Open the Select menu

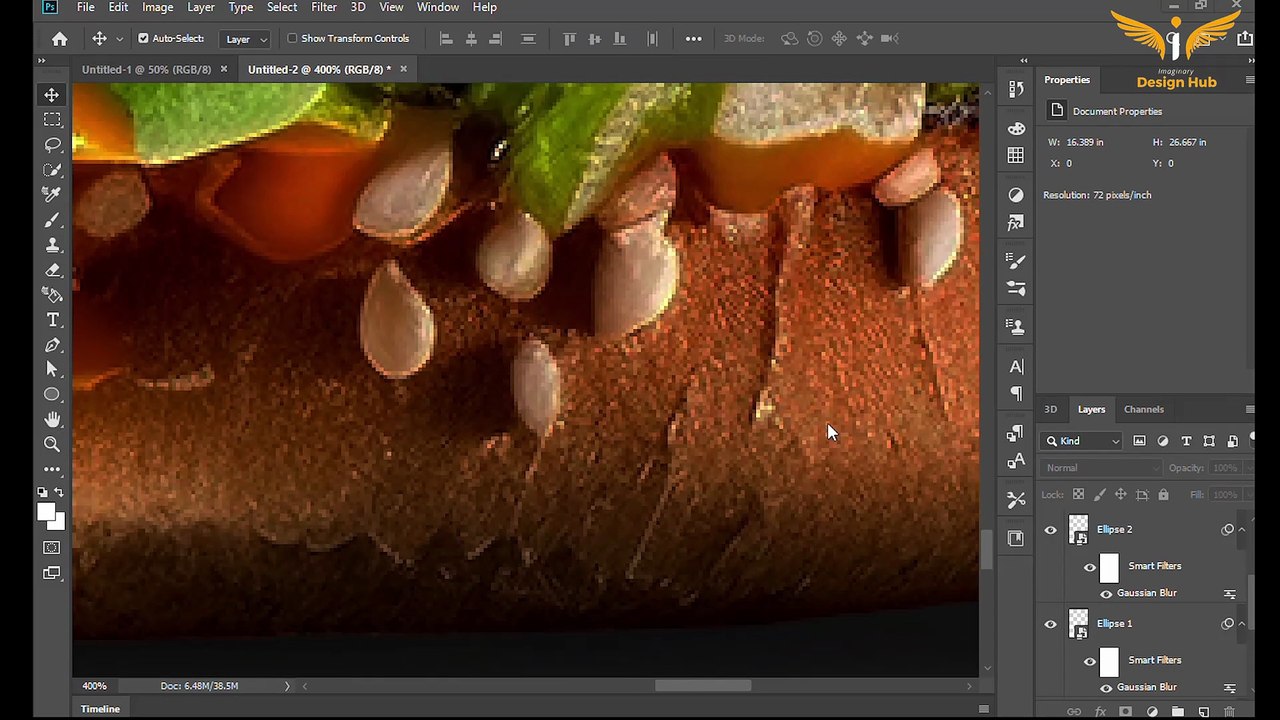282,7
